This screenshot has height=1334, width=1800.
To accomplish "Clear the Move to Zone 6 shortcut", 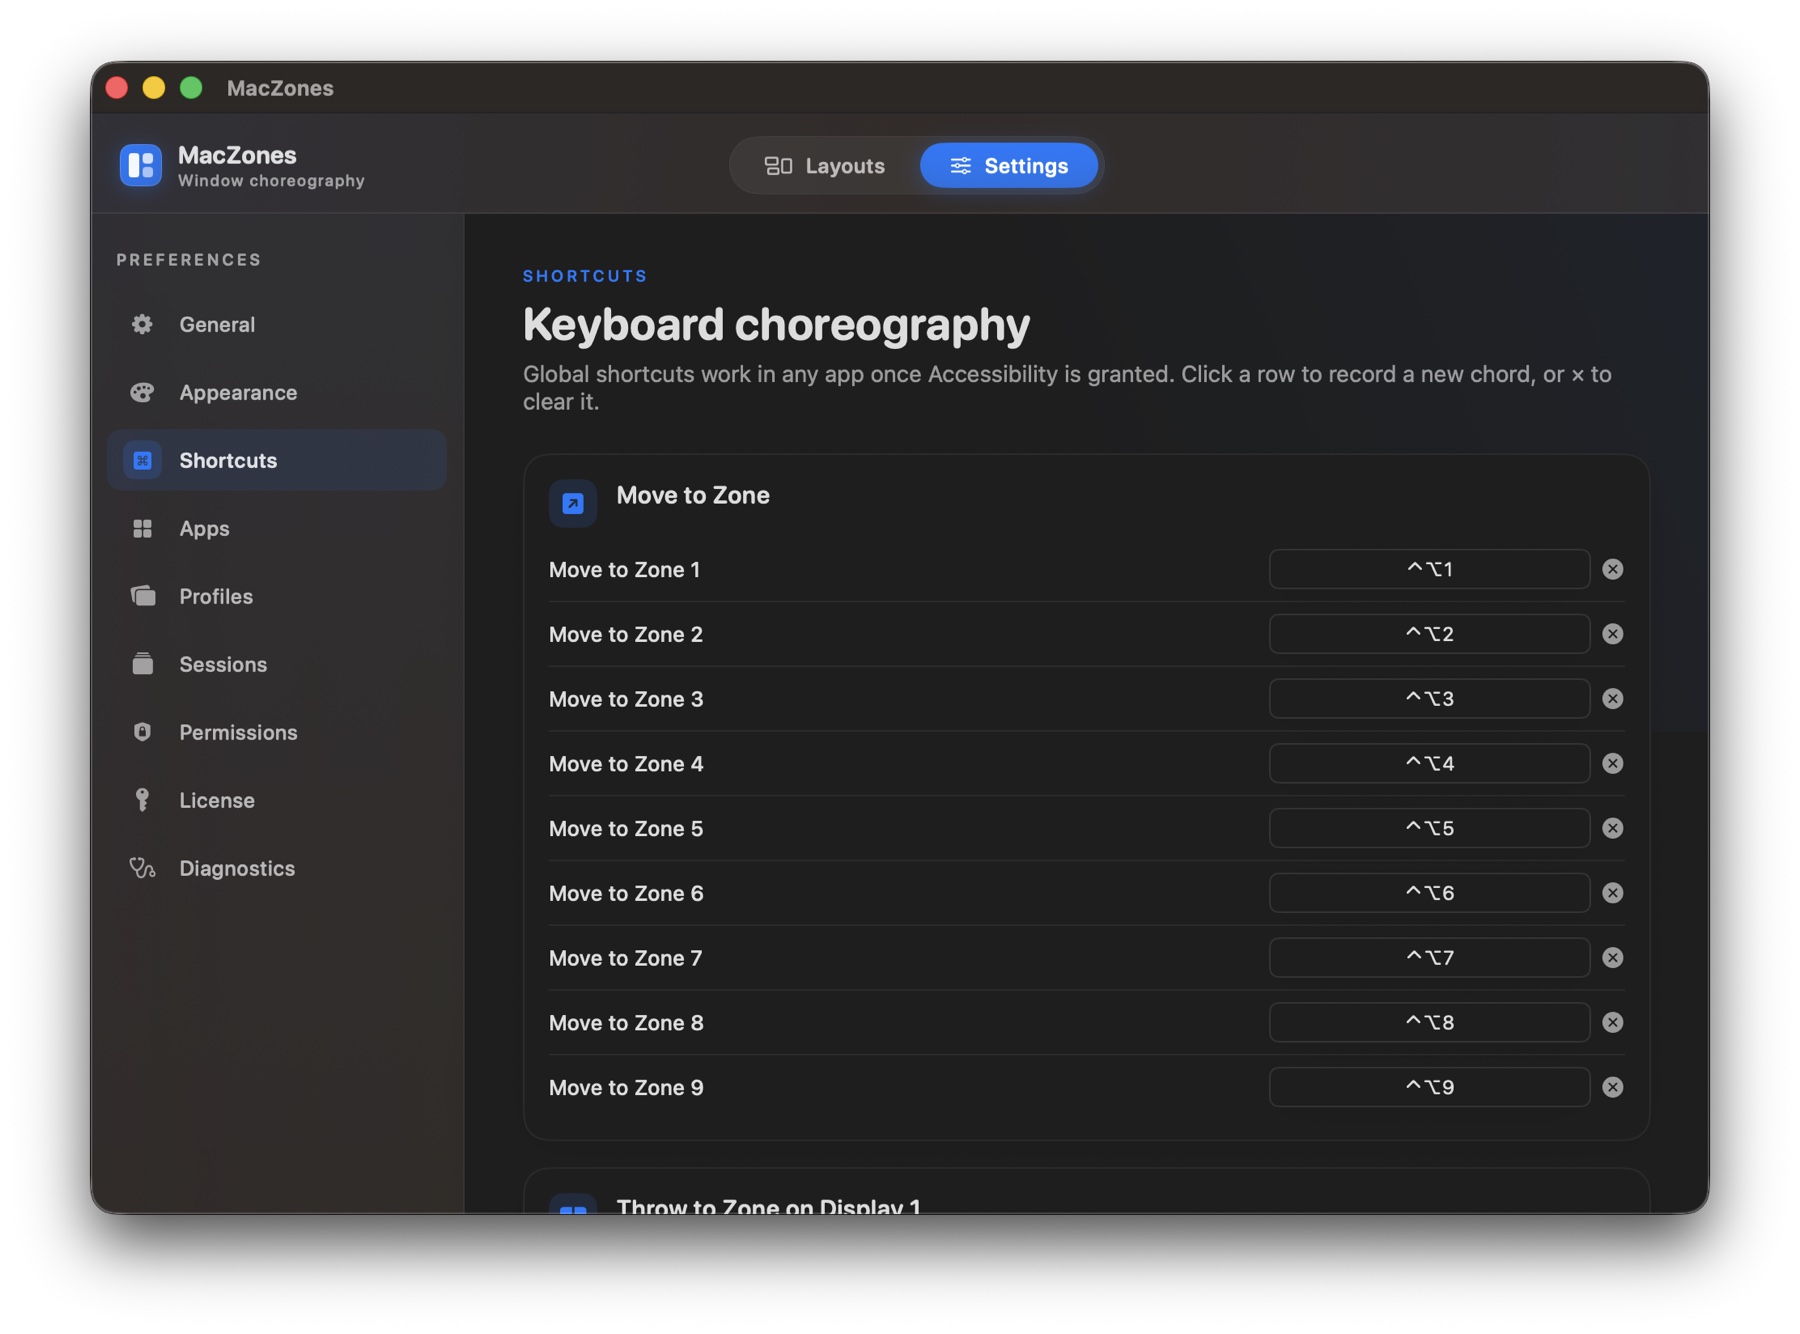I will (x=1612, y=893).
